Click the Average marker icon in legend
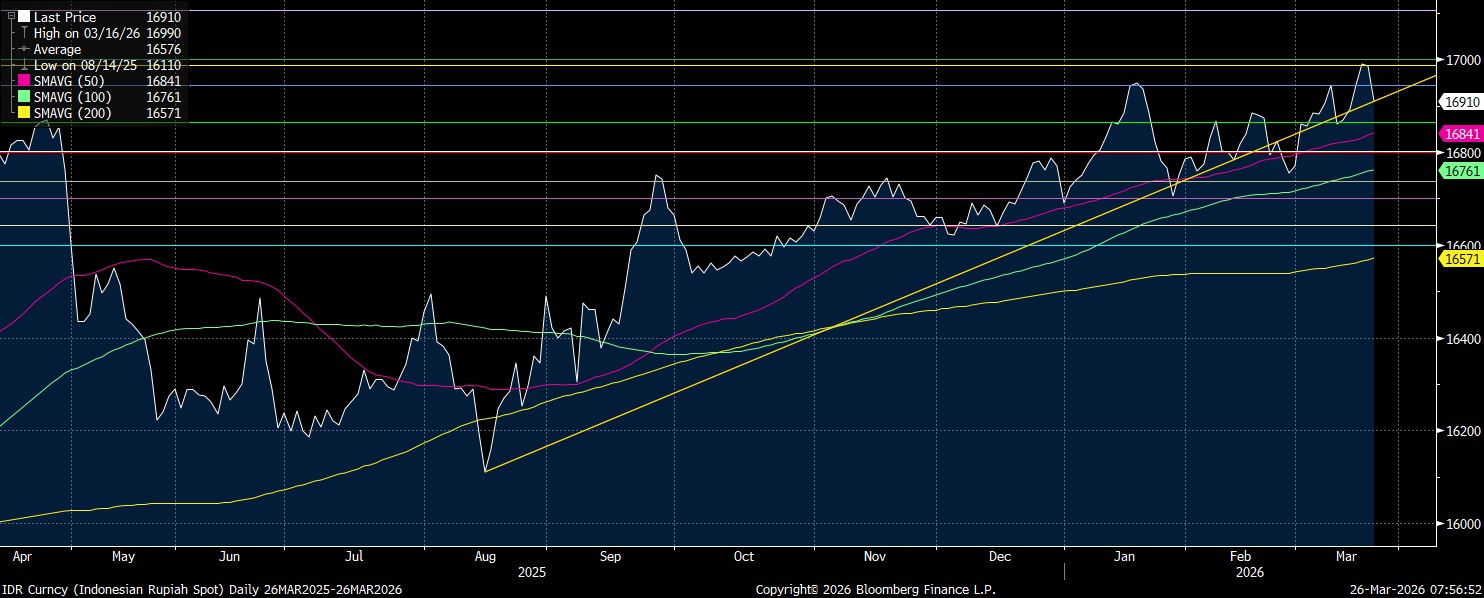 coord(24,49)
